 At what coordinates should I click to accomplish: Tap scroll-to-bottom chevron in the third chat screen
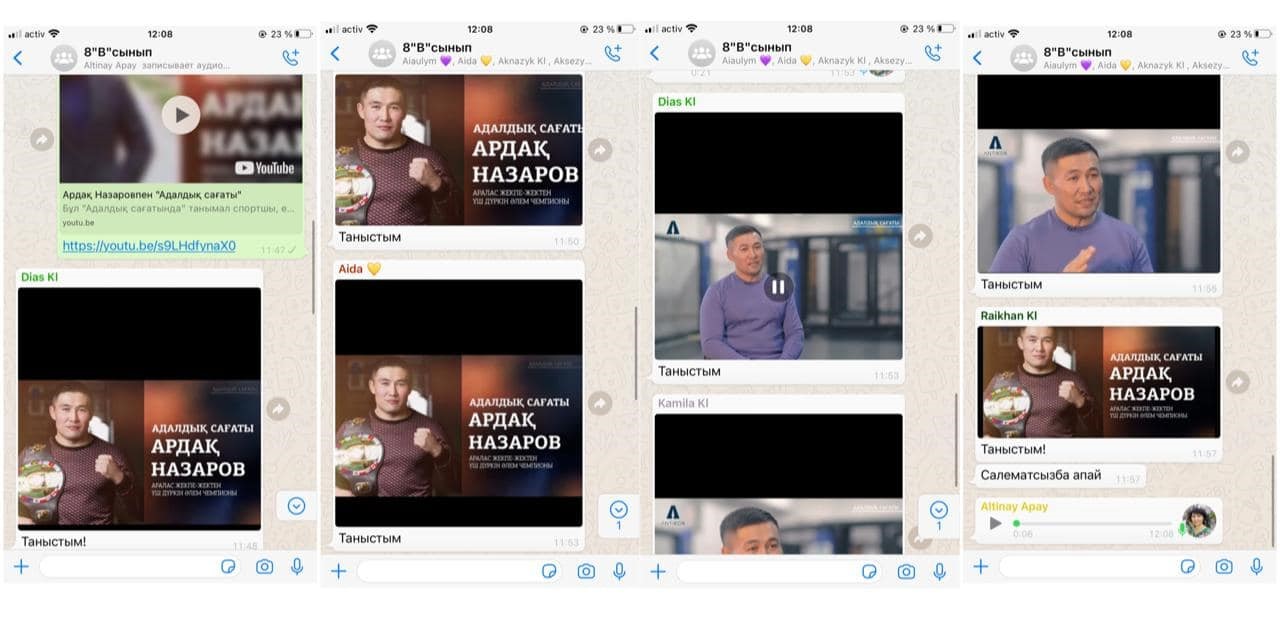[938, 509]
